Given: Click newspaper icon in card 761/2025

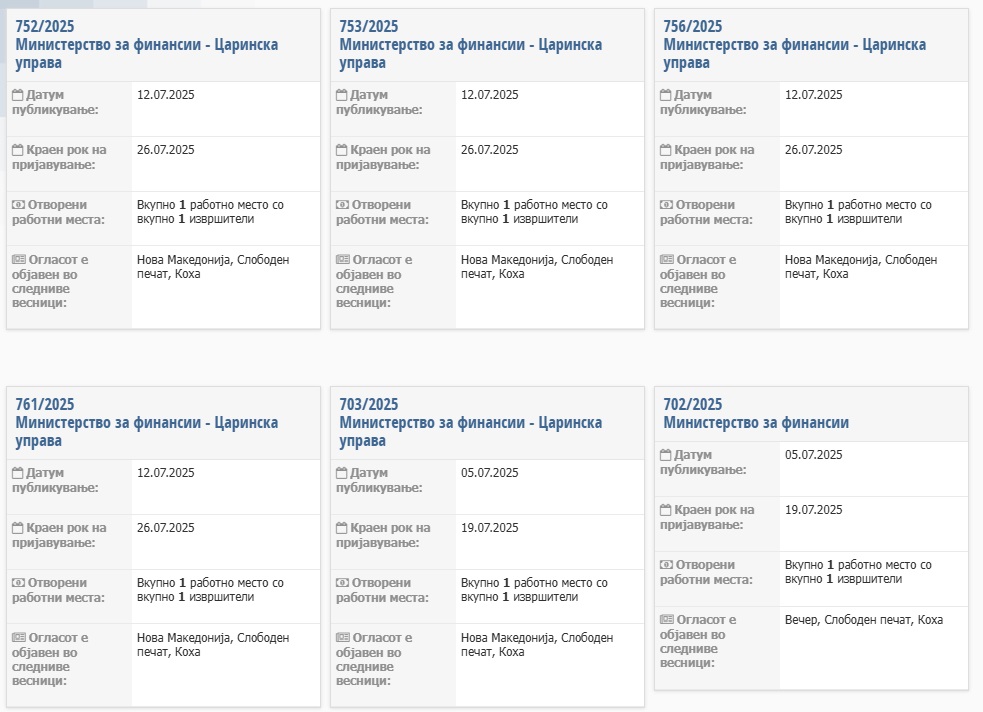Looking at the screenshot, I should point(19,637).
